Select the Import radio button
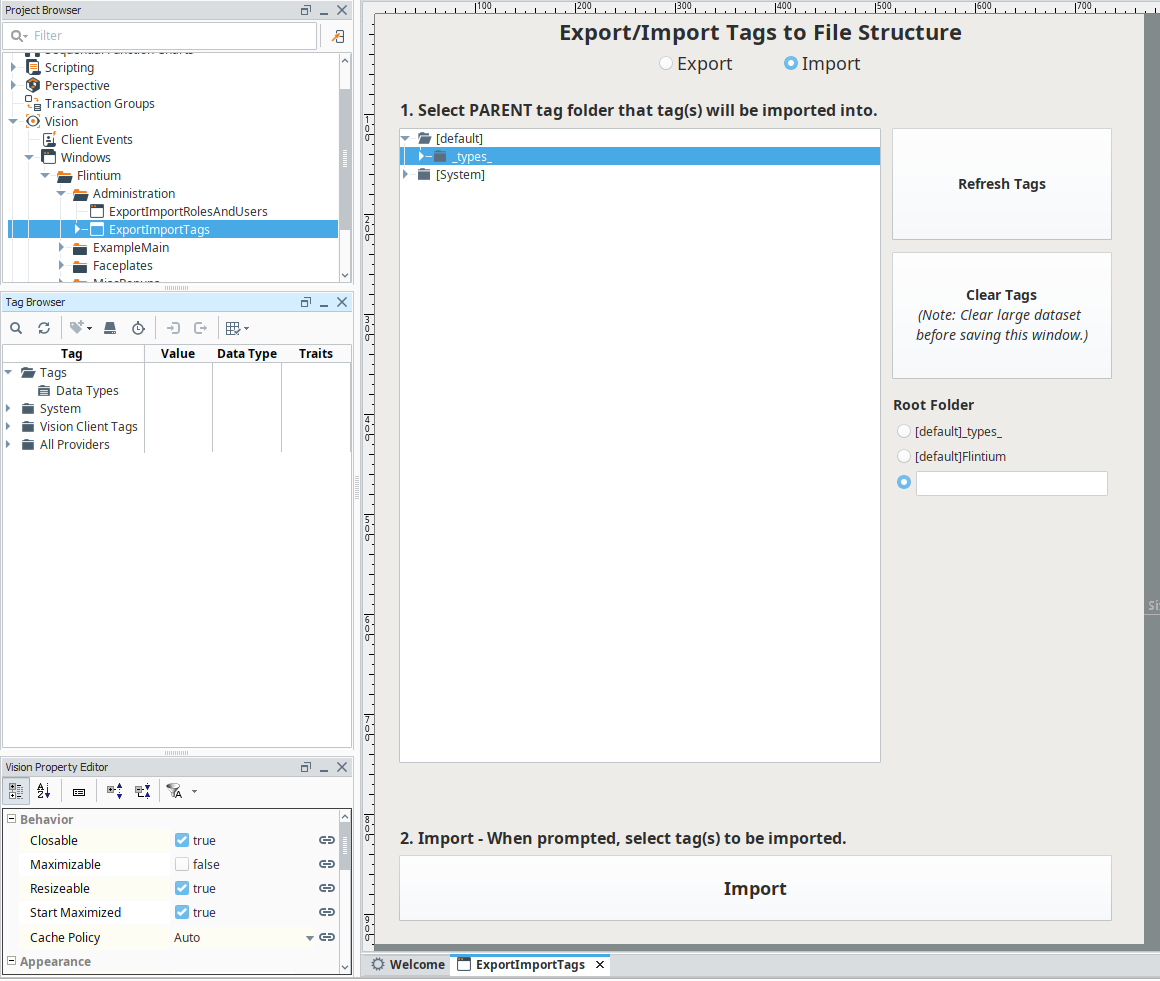Viewport: 1160px width, 981px height. click(791, 64)
